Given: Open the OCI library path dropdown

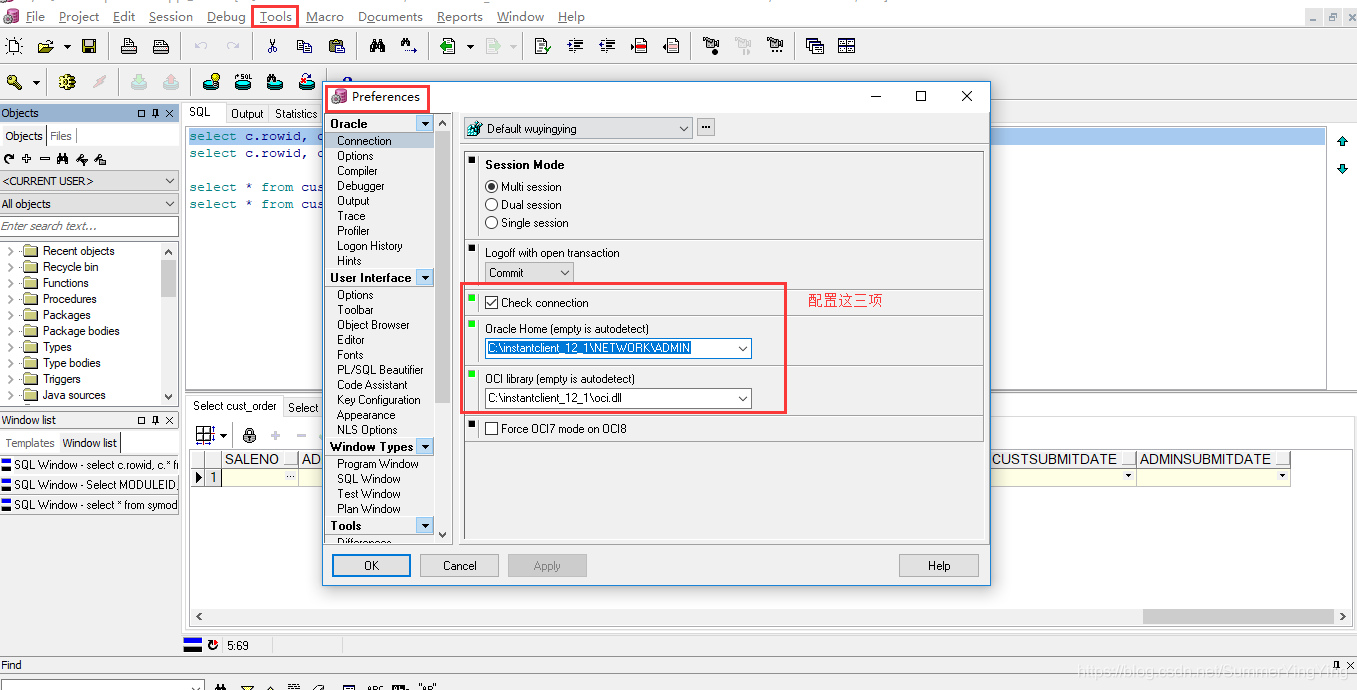Looking at the screenshot, I should [x=743, y=398].
